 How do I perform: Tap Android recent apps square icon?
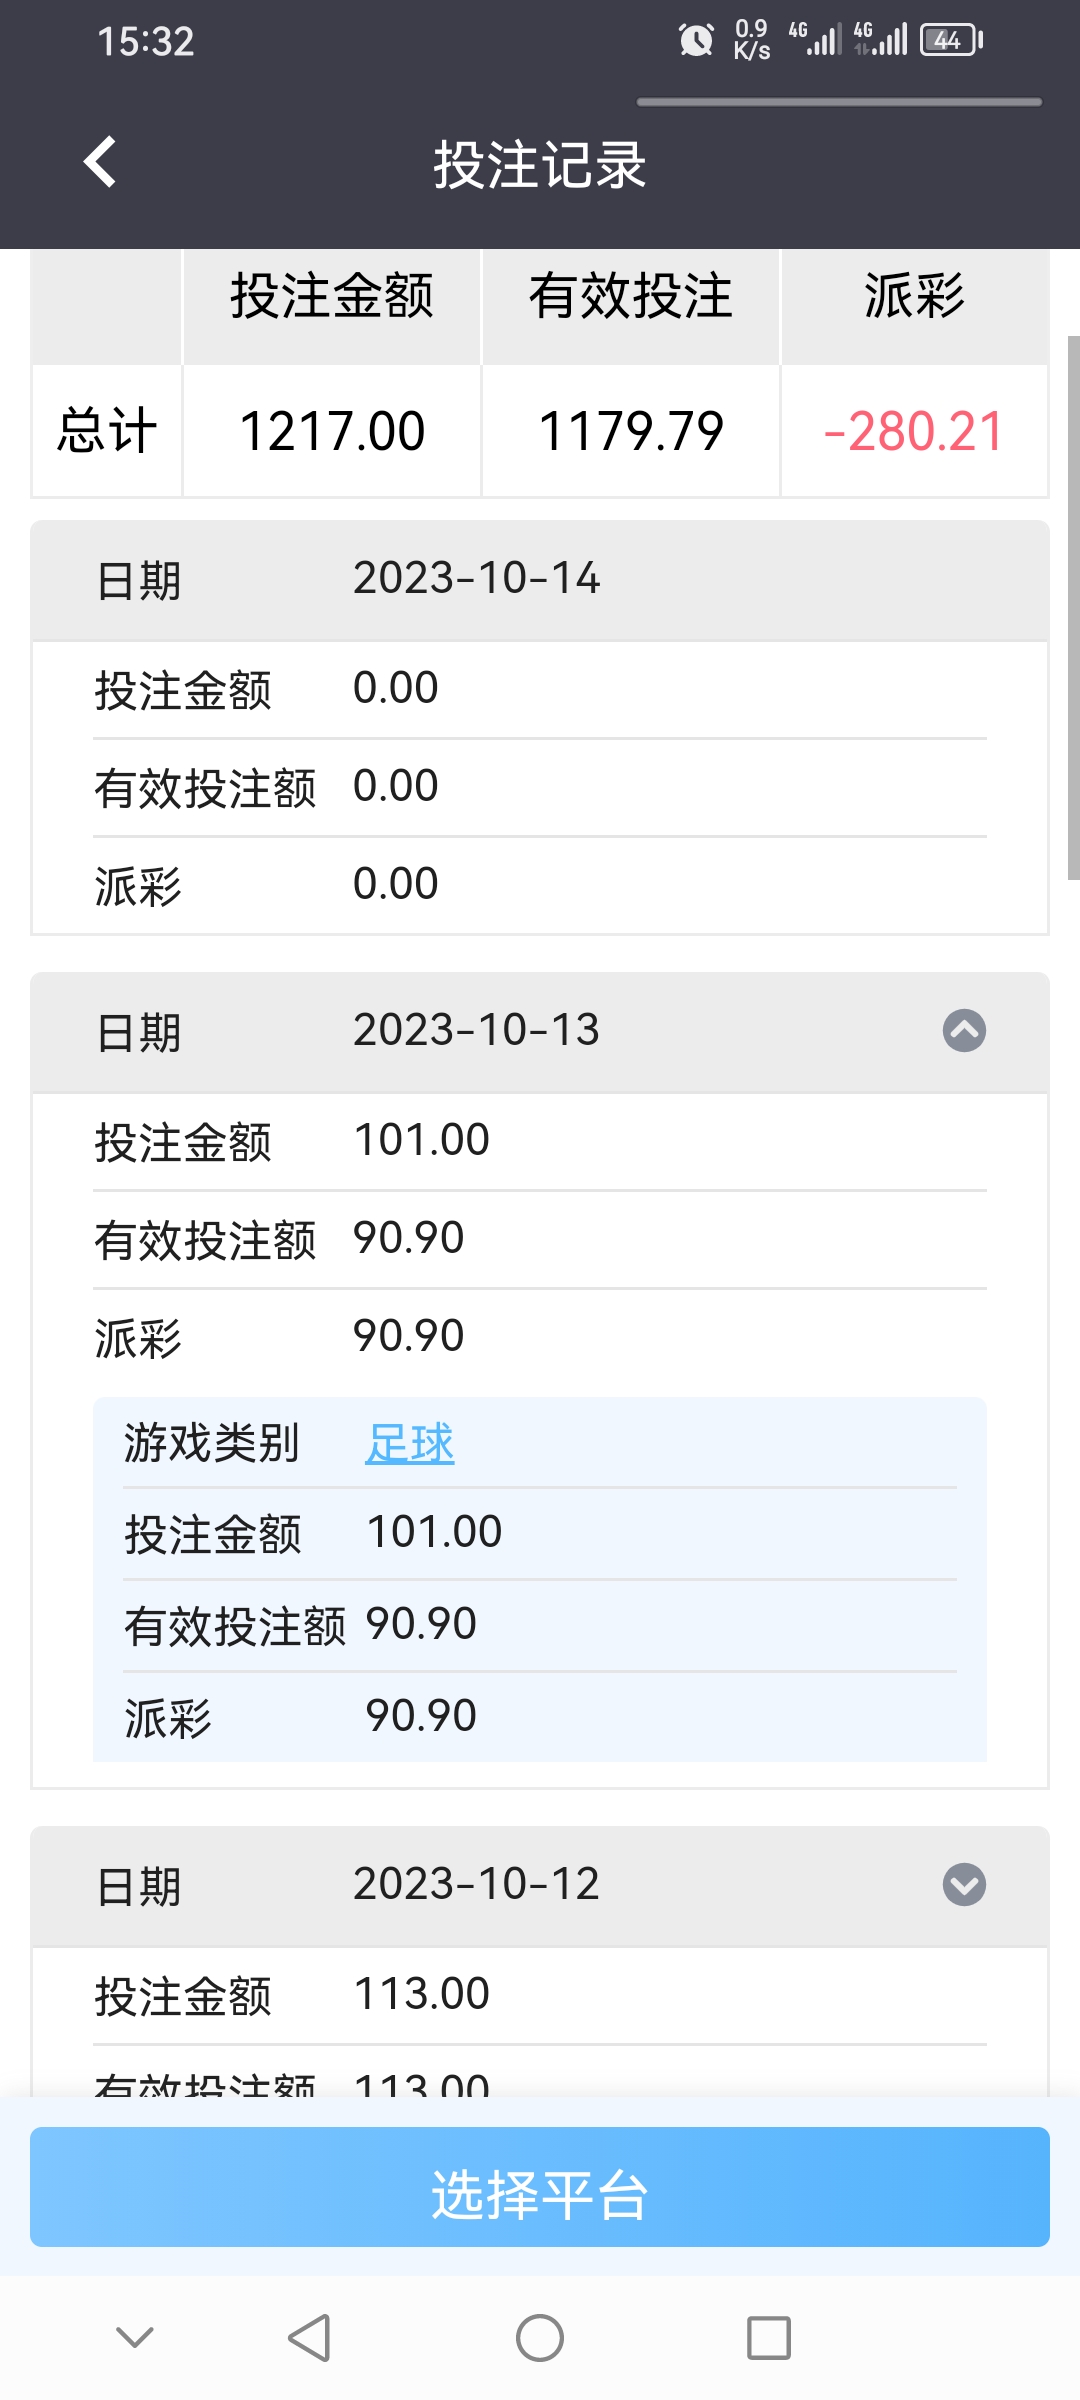tap(769, 2338)
